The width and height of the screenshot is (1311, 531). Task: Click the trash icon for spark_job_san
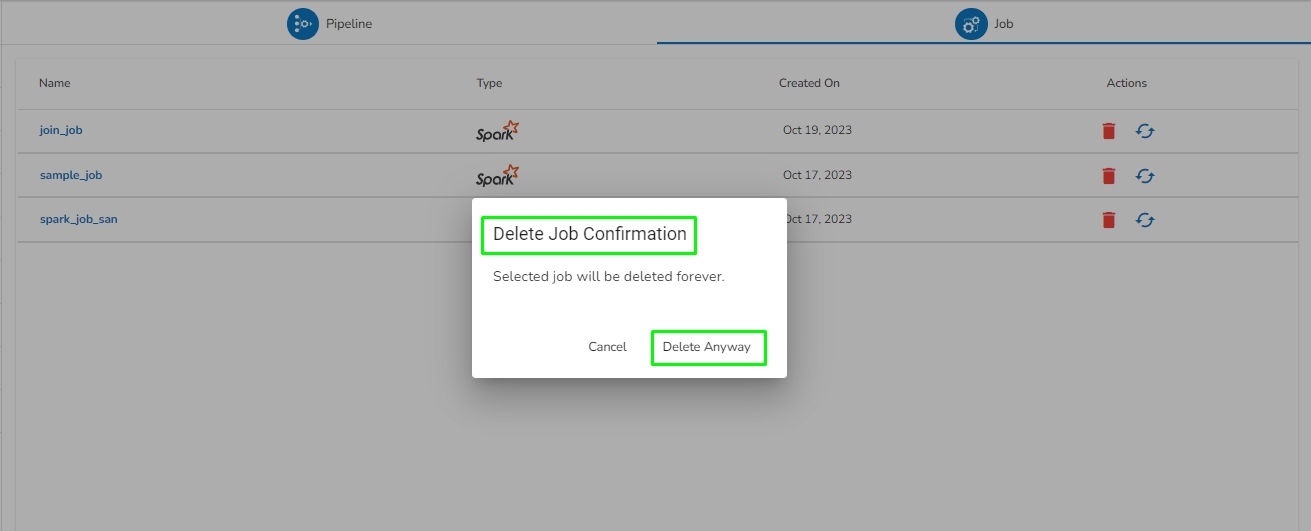tap(1108, 220)
